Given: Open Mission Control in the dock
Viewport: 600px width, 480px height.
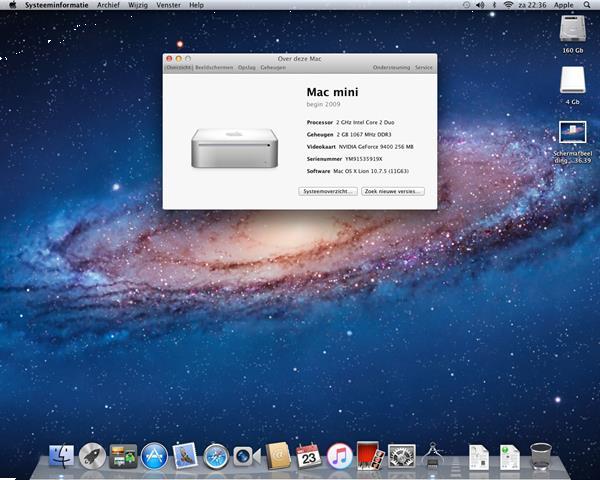Looking at the screenshot, I should coord(123,457).
